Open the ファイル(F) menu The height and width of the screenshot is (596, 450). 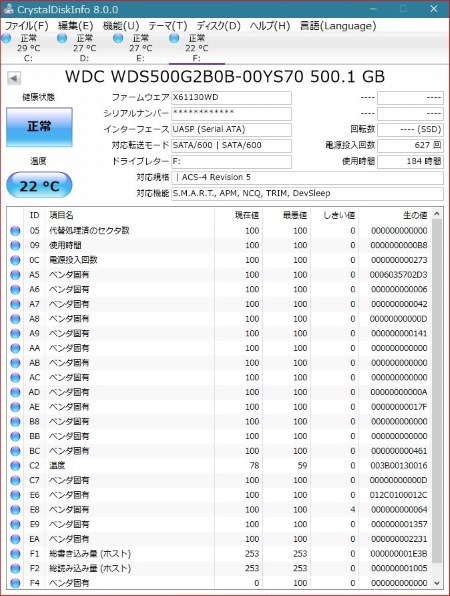[x=26, y=26]
